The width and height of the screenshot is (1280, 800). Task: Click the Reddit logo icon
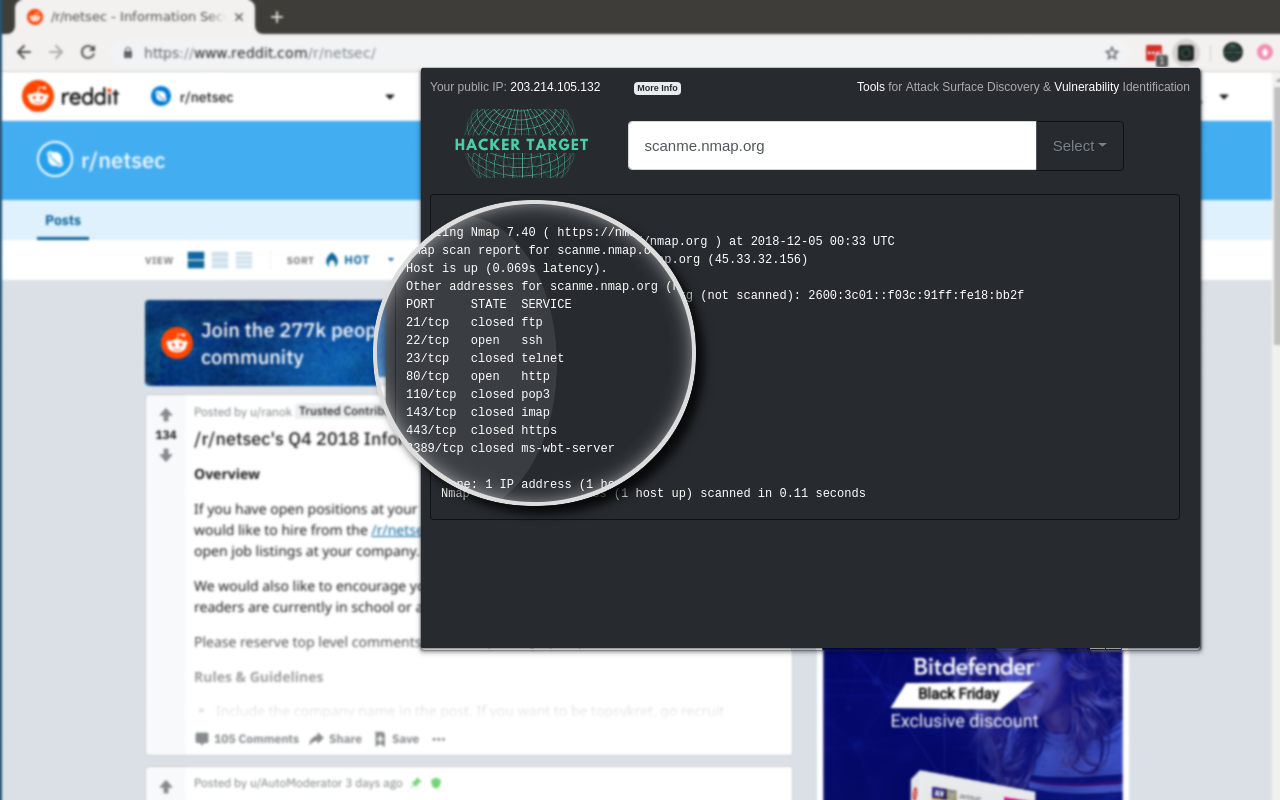[37, 95]
